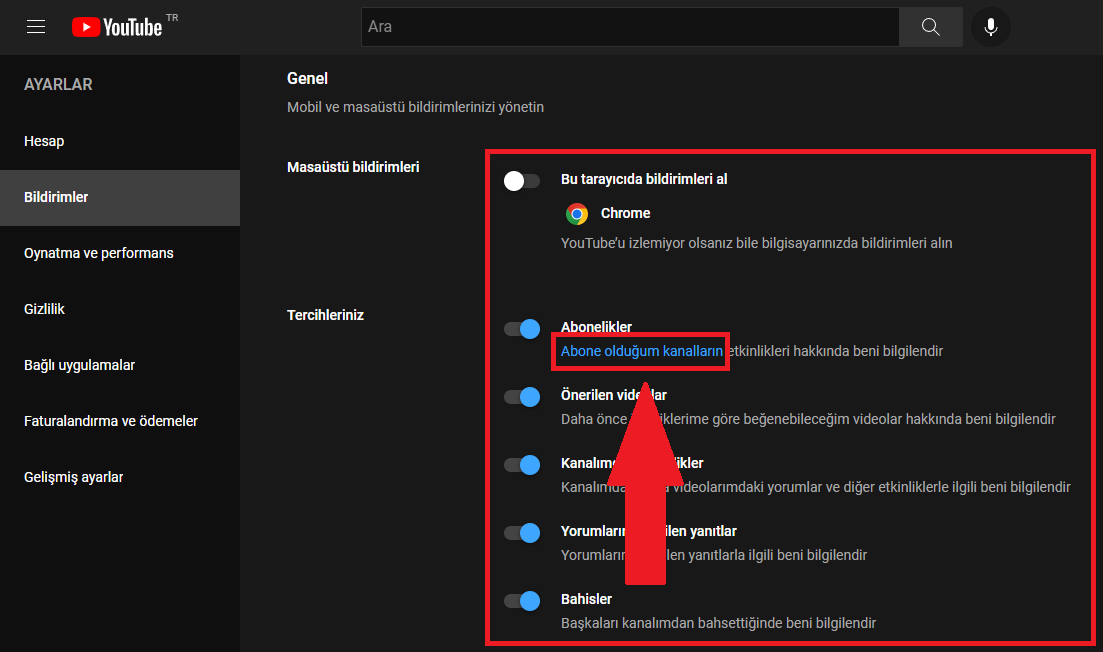Toggle channel activity notifications switch
Screen dimensions: 1103x652
pyautogui.click(x=522, y=465)
